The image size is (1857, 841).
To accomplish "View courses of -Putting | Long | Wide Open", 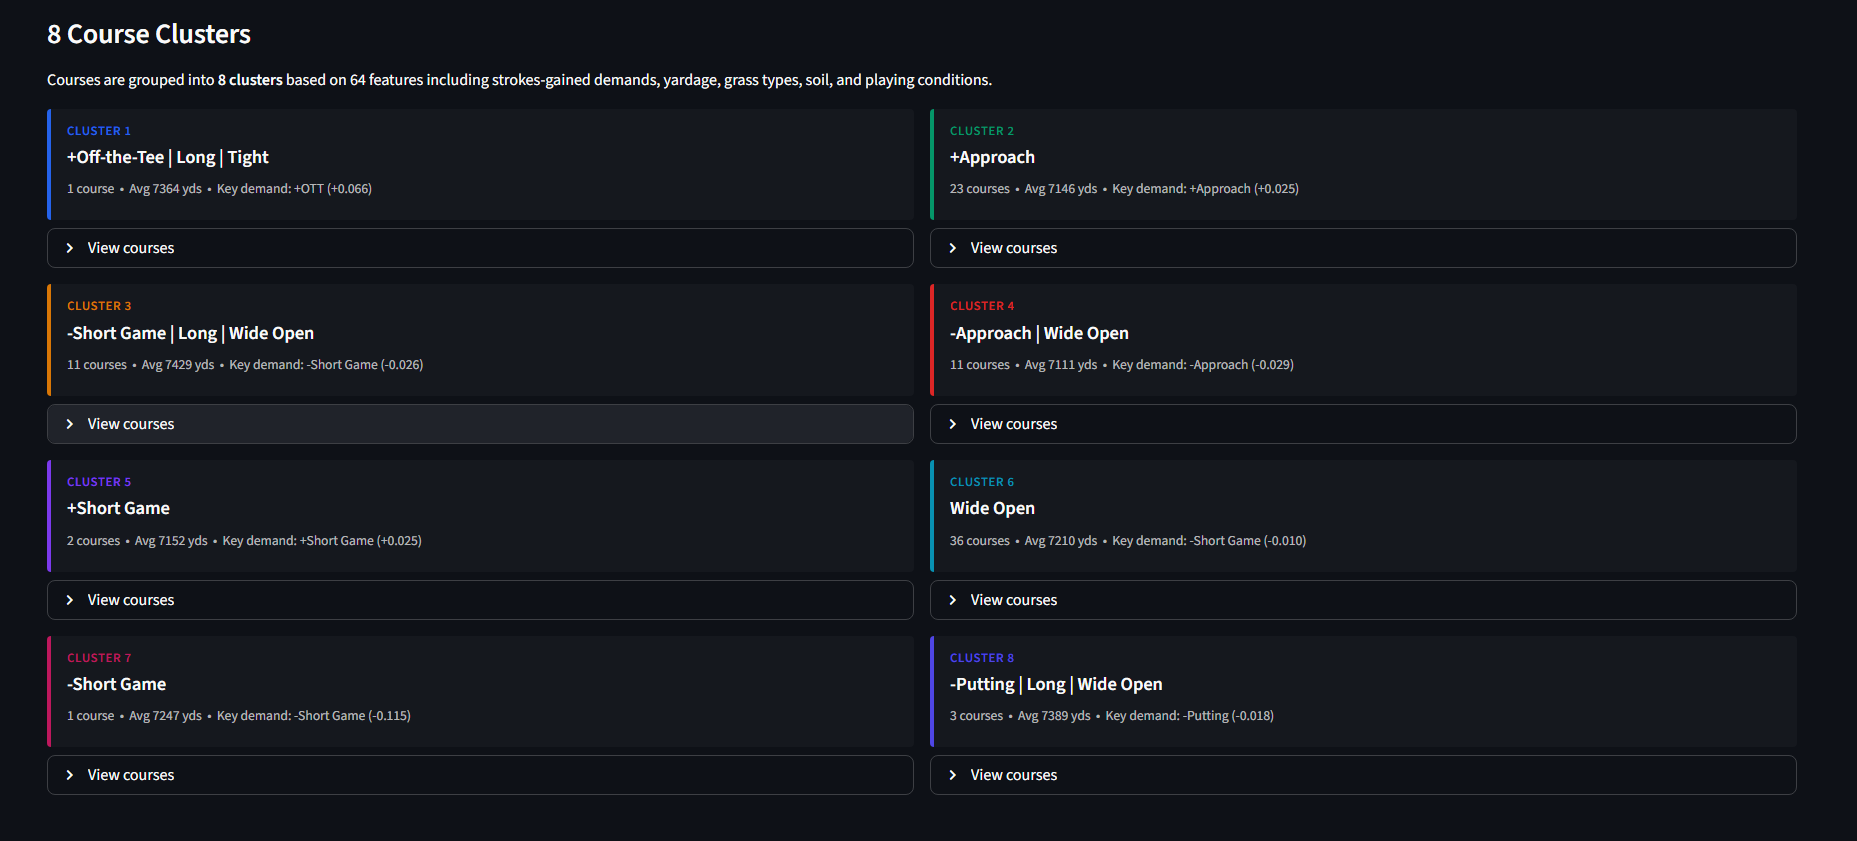I will (1013, 775).
